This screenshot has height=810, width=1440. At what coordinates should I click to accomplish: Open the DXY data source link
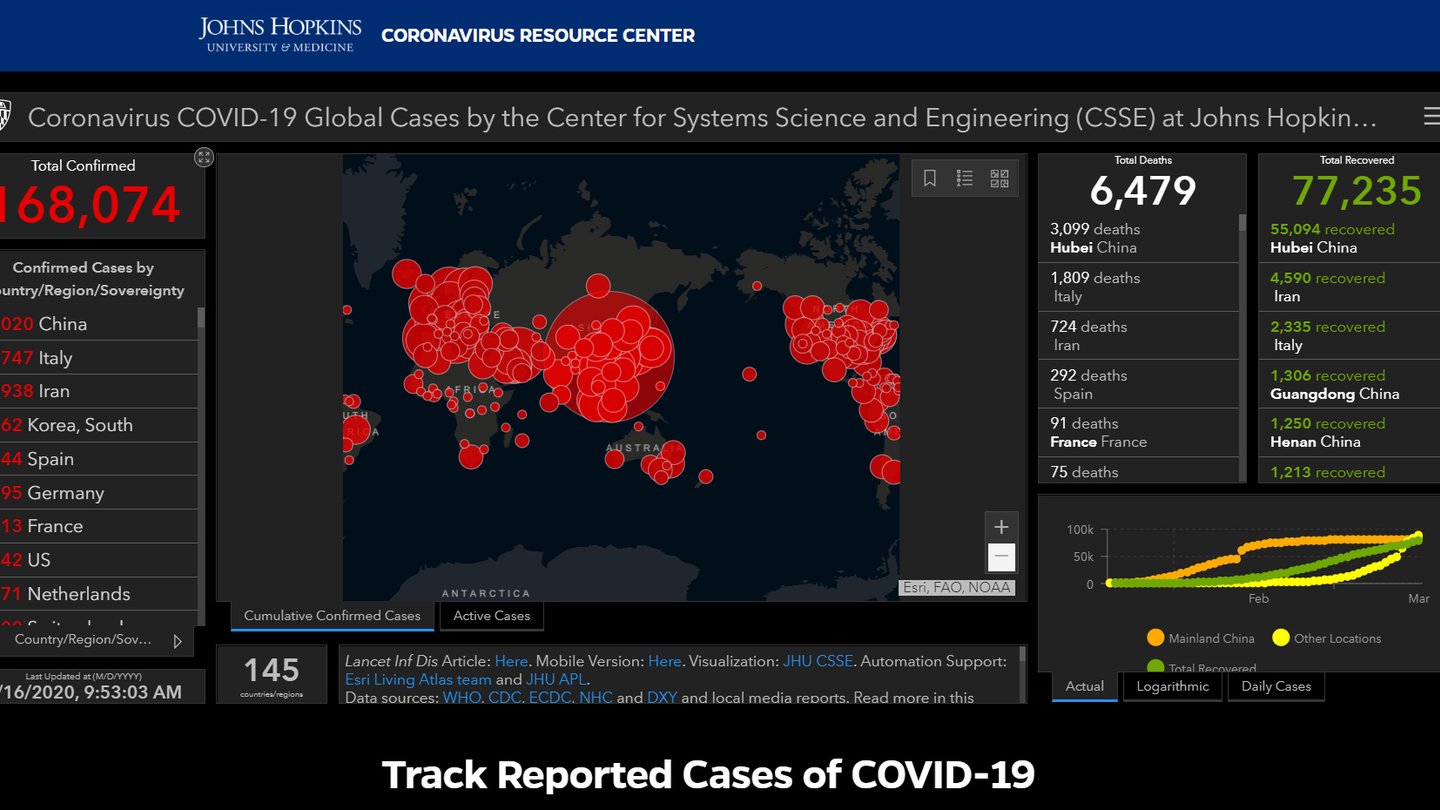coord(662,697)
